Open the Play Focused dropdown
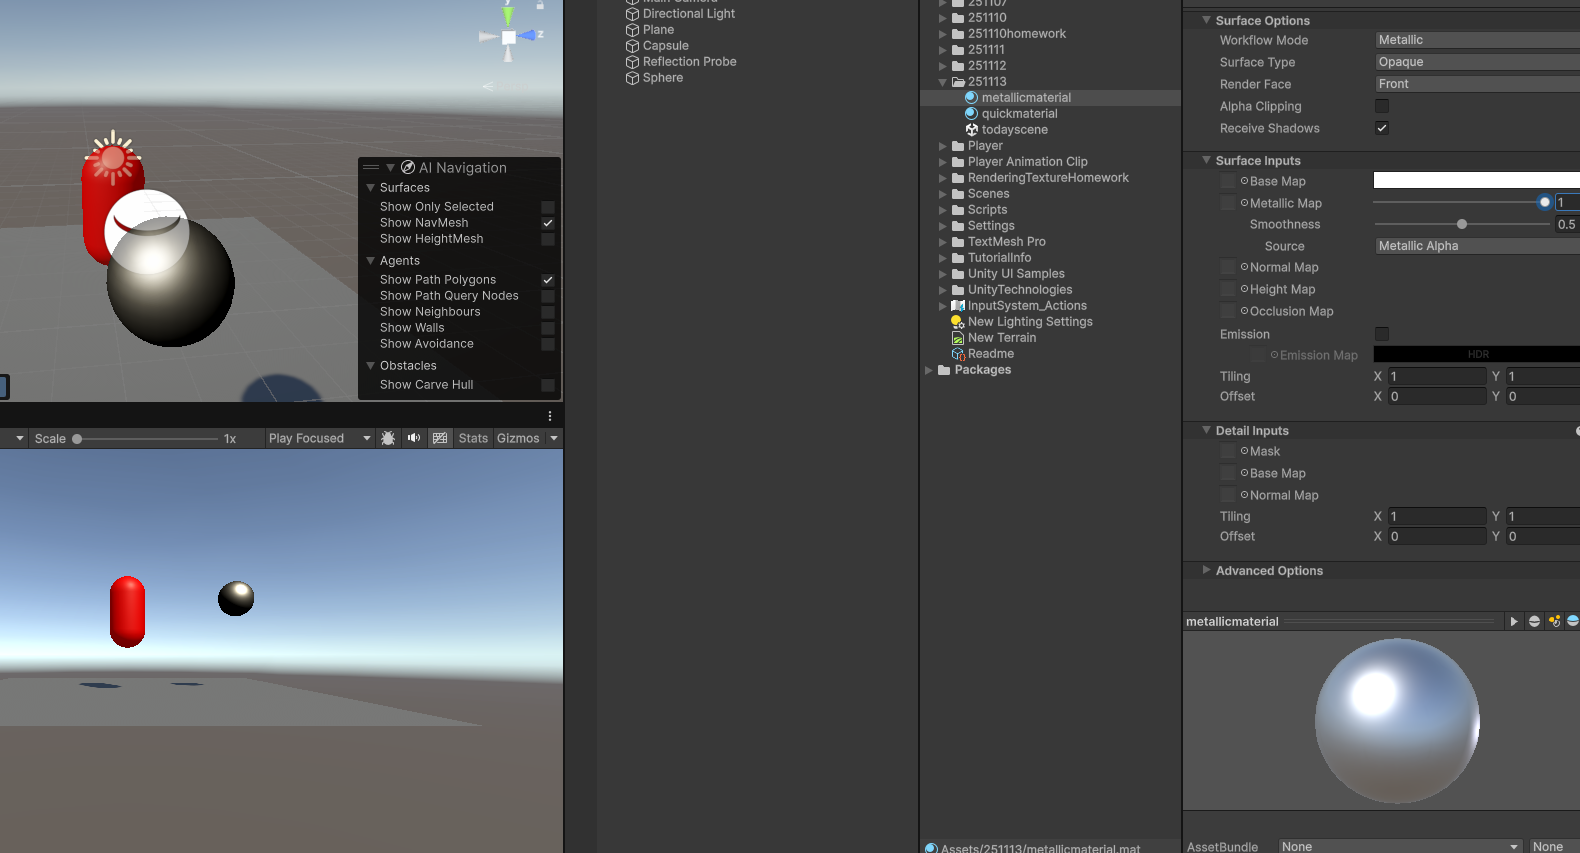Viewport: 1580px width, 853px height. (x=319, y=438)
